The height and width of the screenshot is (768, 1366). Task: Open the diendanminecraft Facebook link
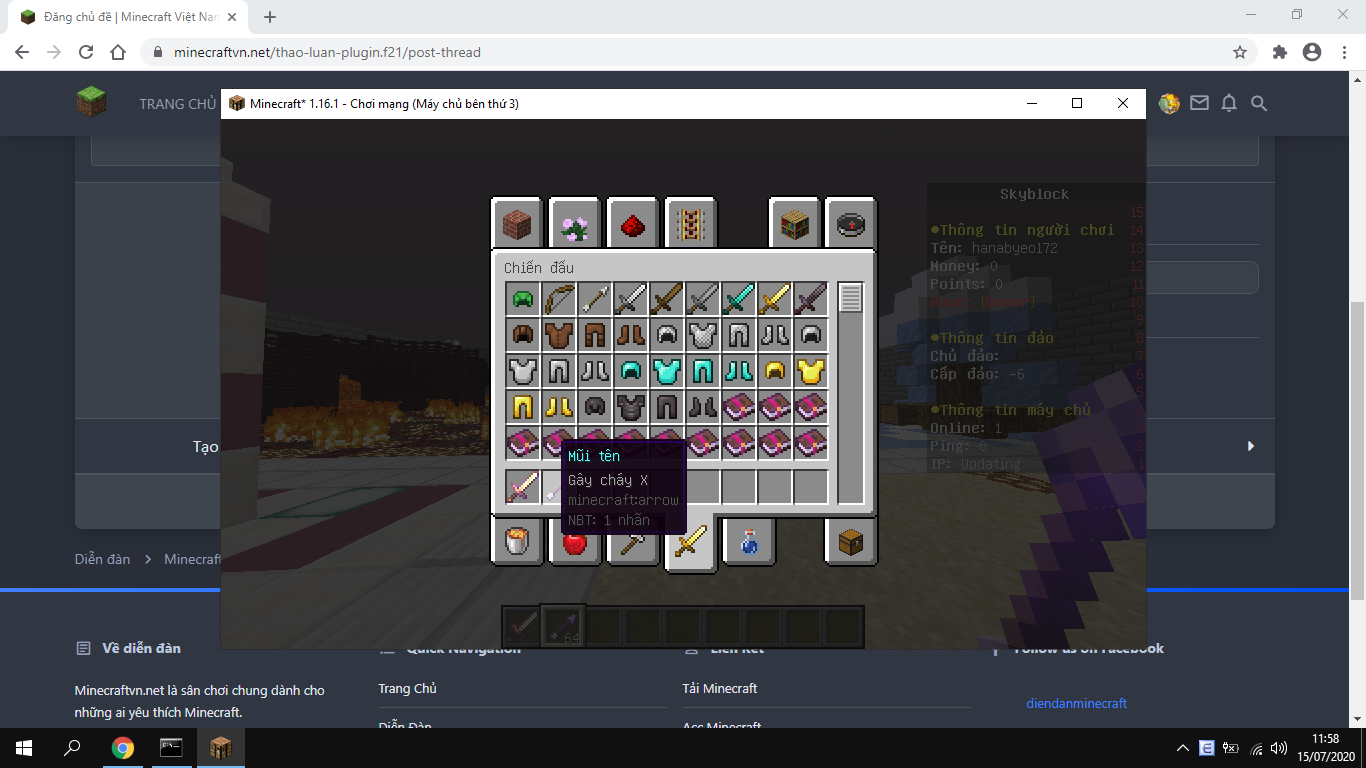pos(1076,703)
